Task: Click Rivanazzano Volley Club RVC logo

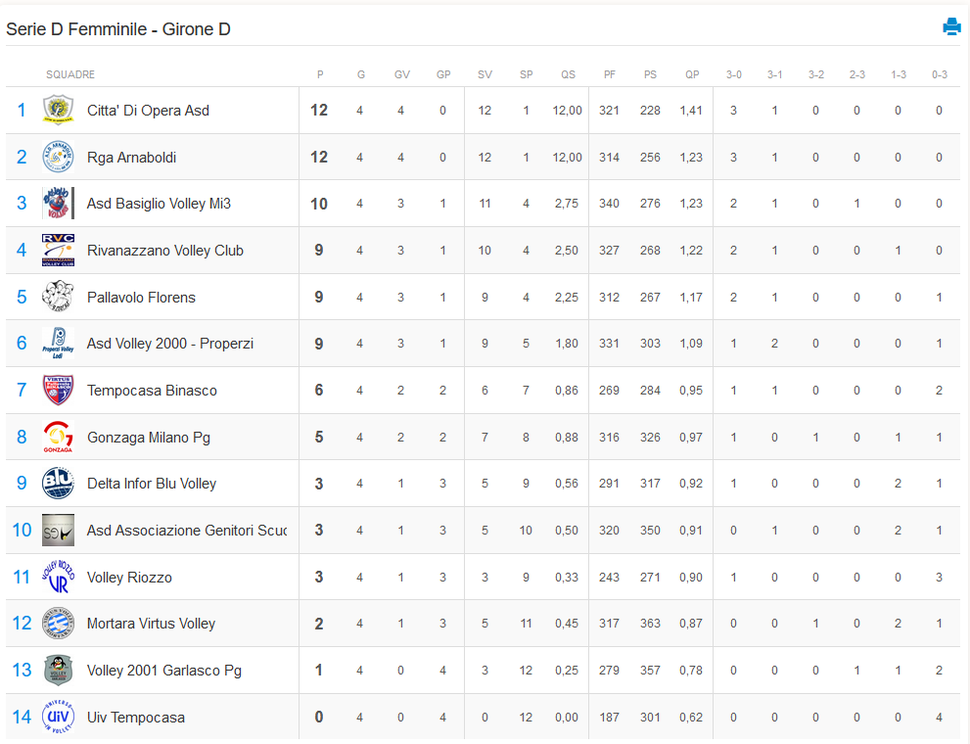Action: click(58, 250)
